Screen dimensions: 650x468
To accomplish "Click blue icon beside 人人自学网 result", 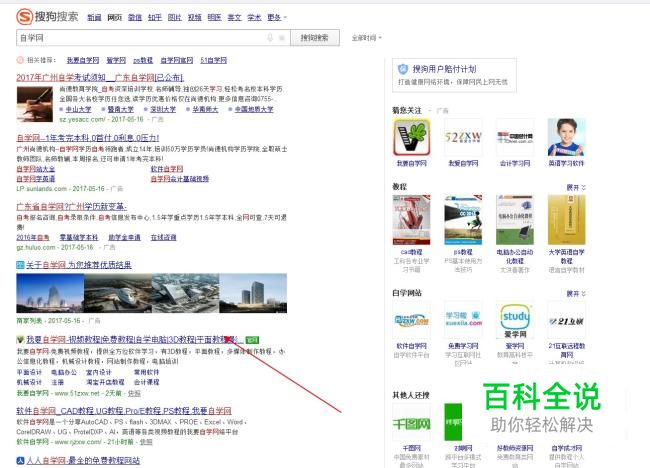I will click(20, 460).
